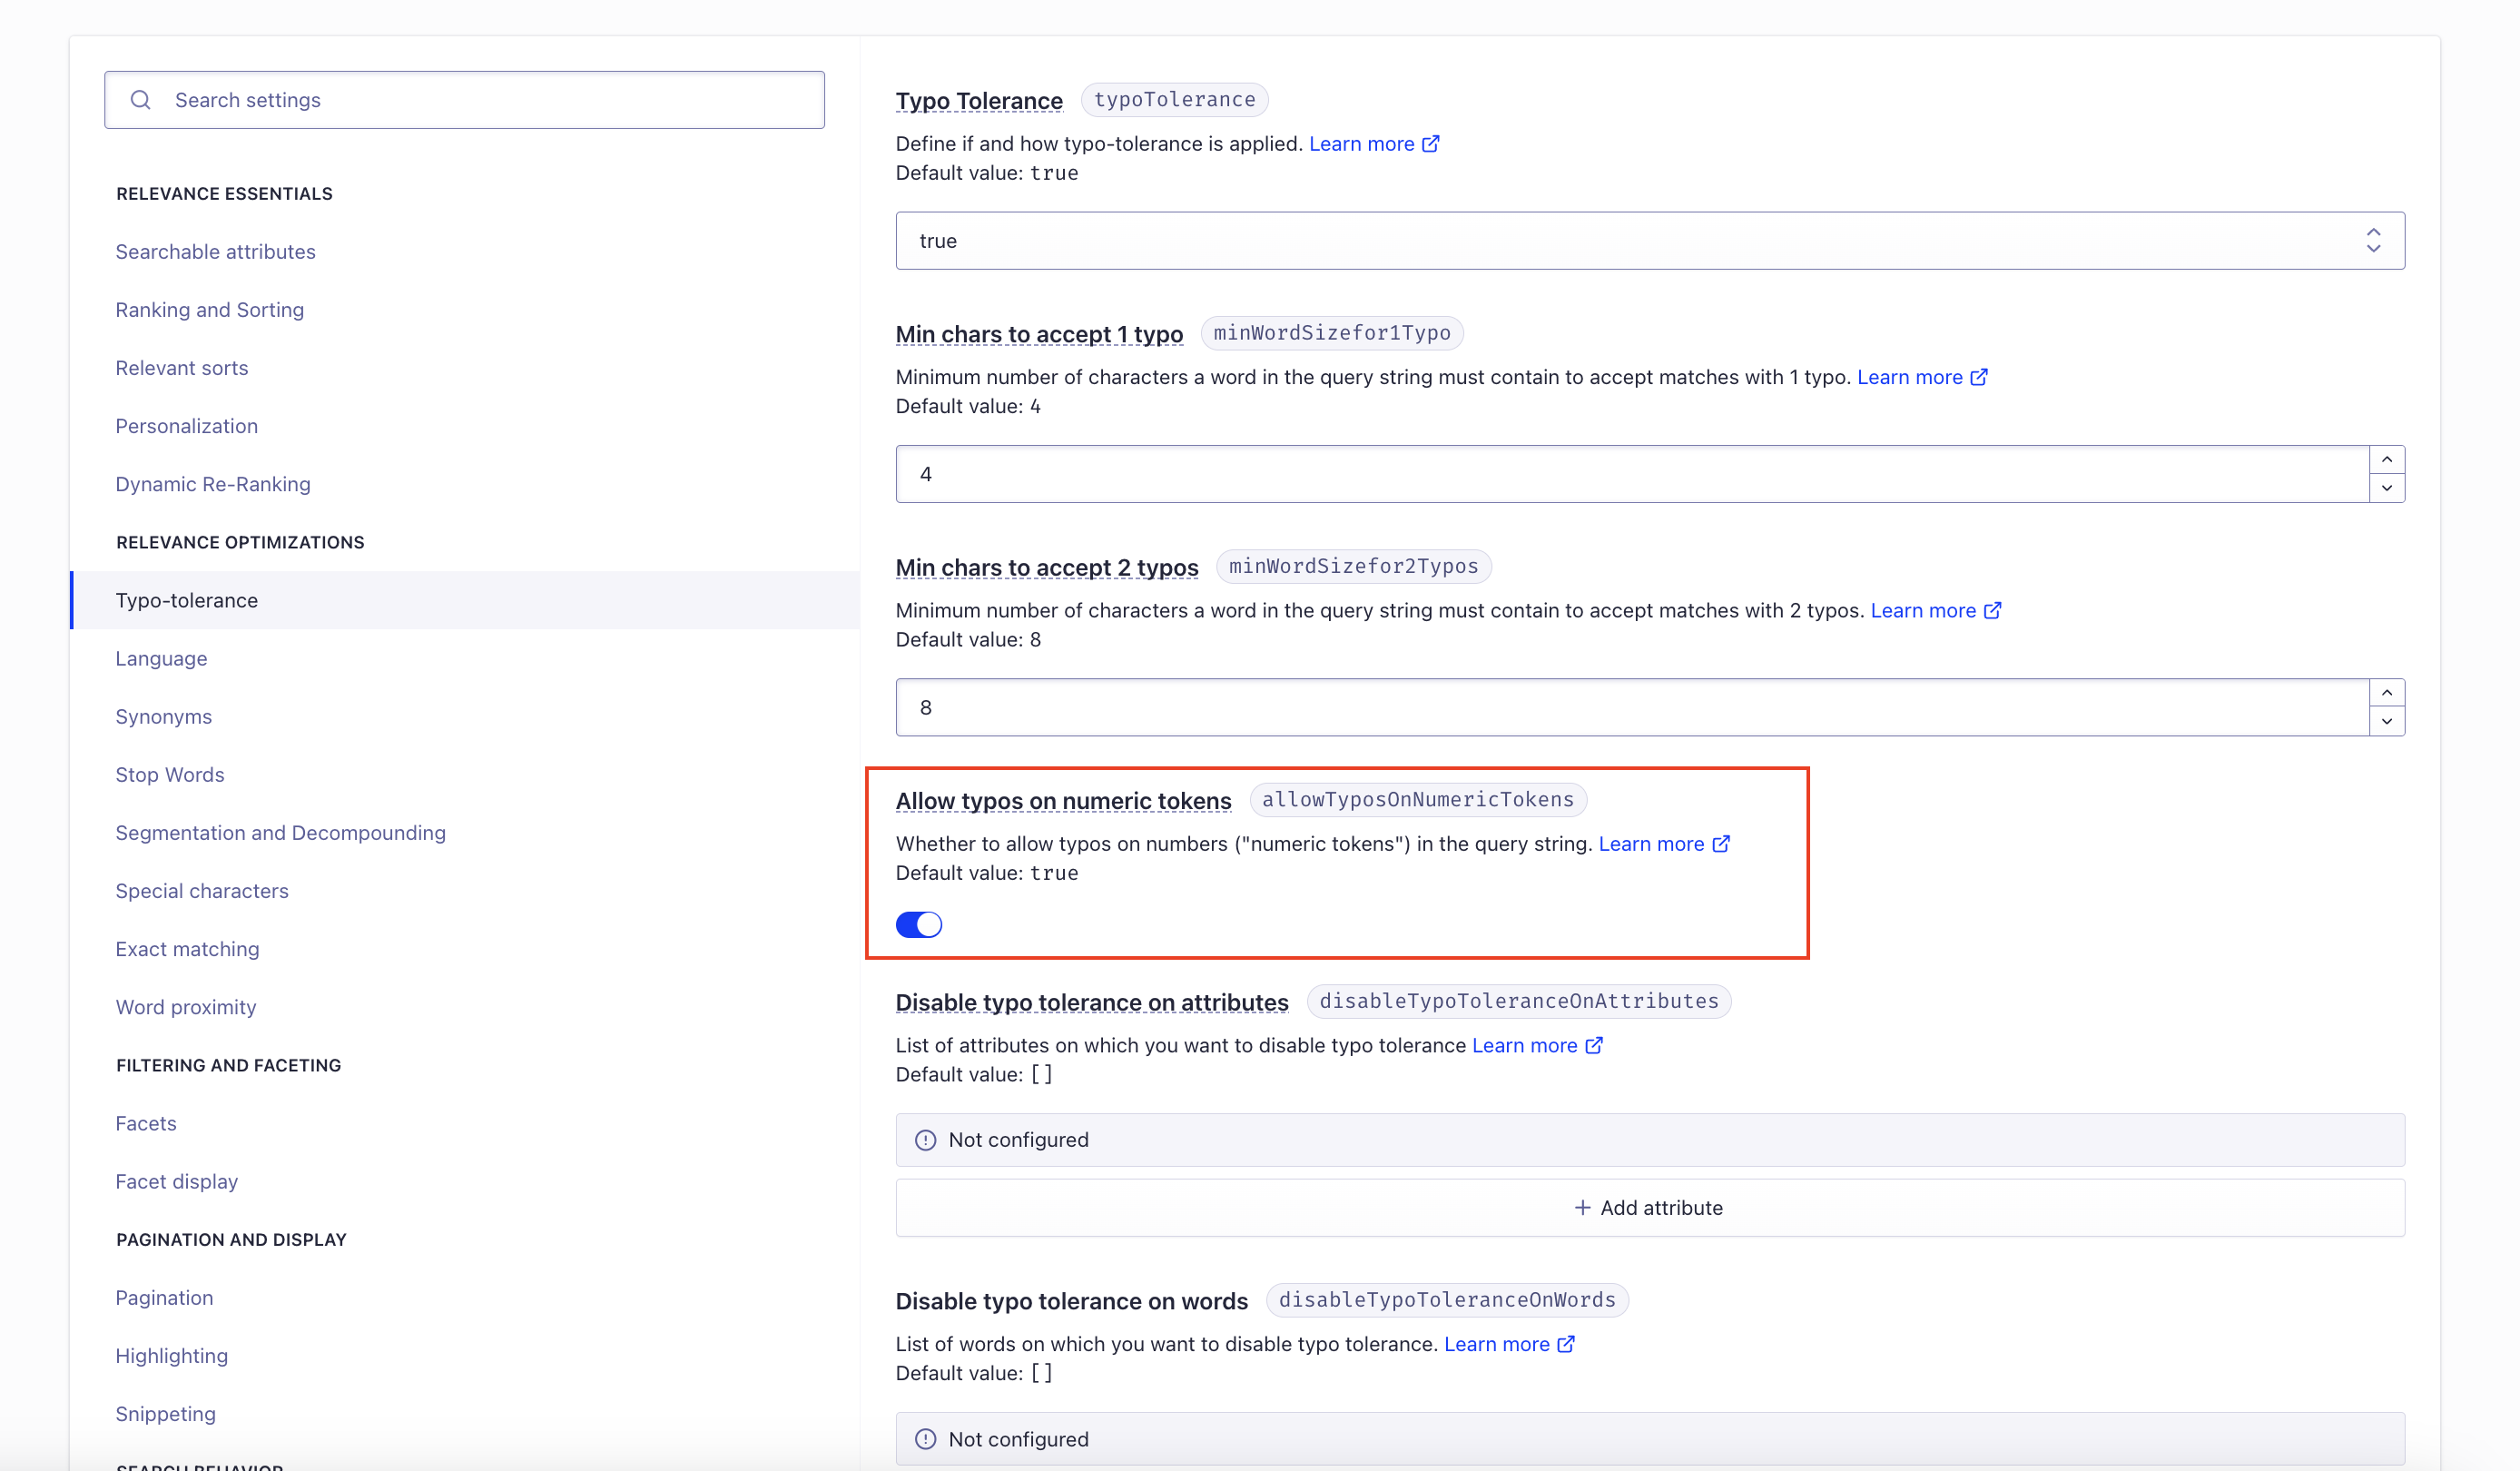Image resolution: width=2520 pixels, height=1471 pixels.
Task: Open Facet display settings
Action: pyautogui.click(x=177, y=1182)
